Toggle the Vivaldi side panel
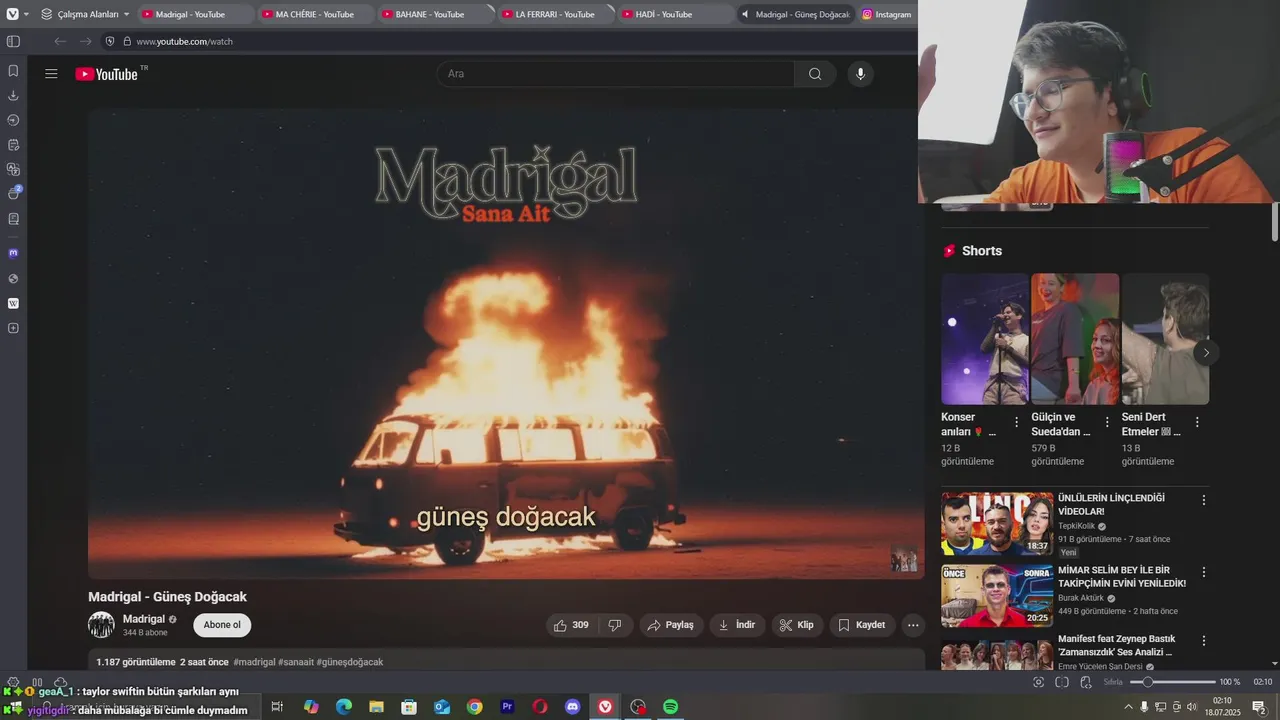This screenshot has height=720, width=1280. tap(13, 41)
